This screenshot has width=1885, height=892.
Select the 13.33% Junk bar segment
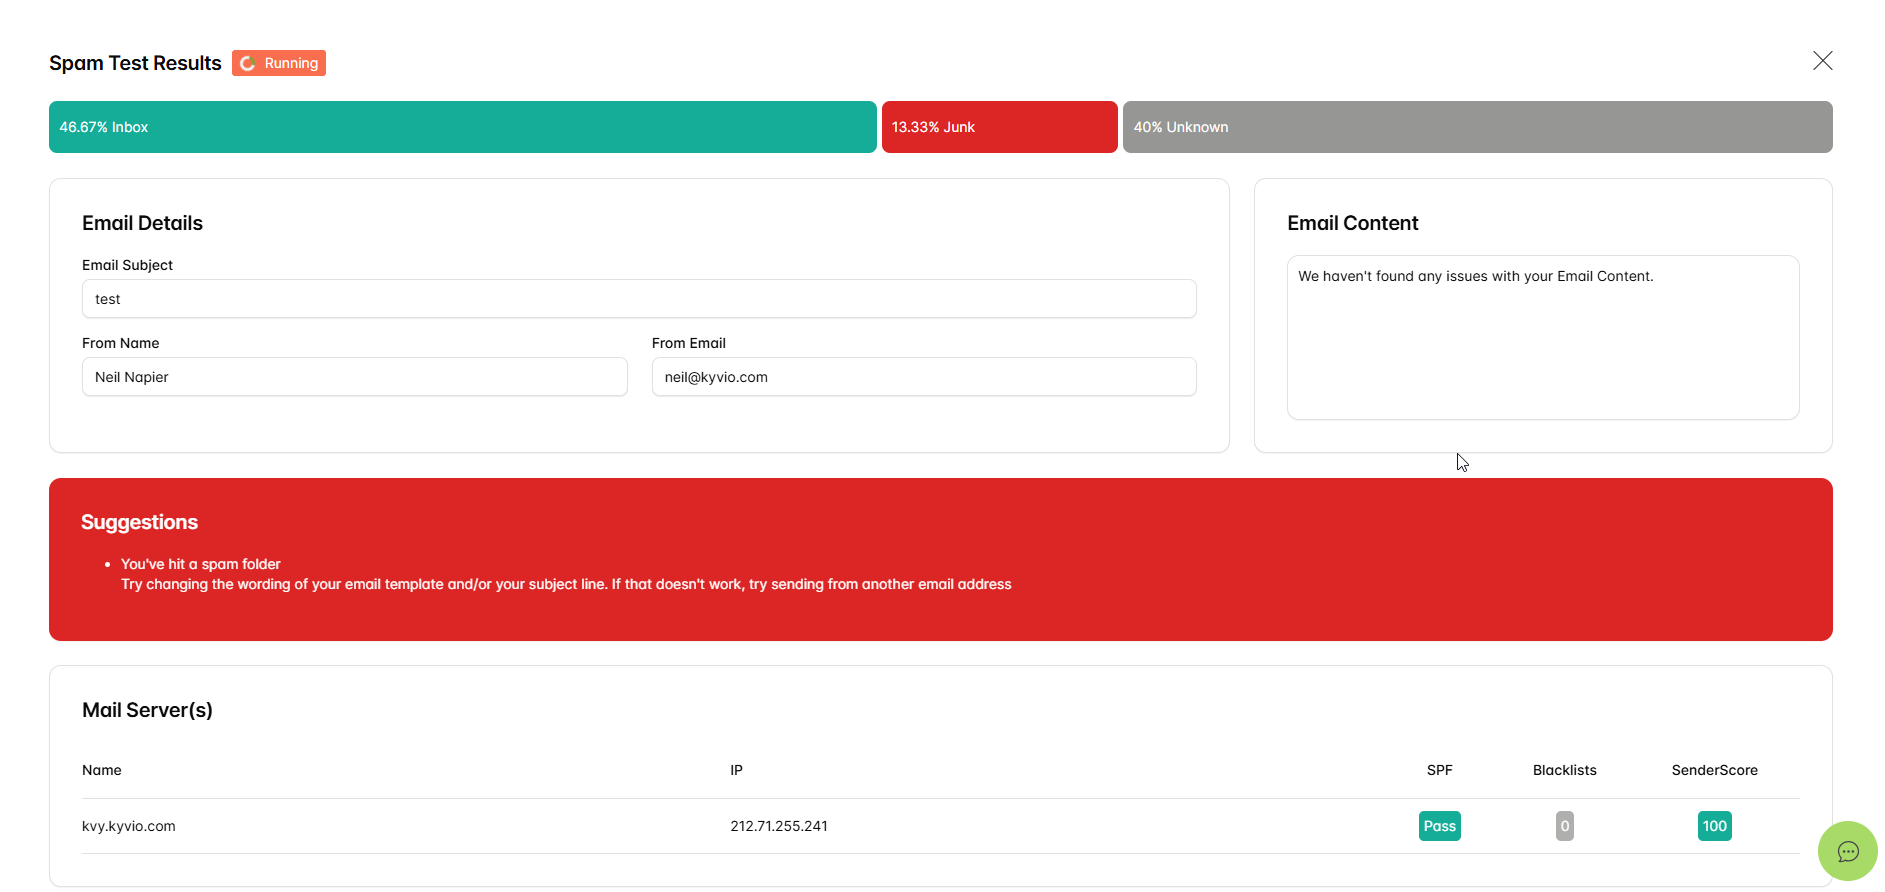click(x=1000, y=127)
